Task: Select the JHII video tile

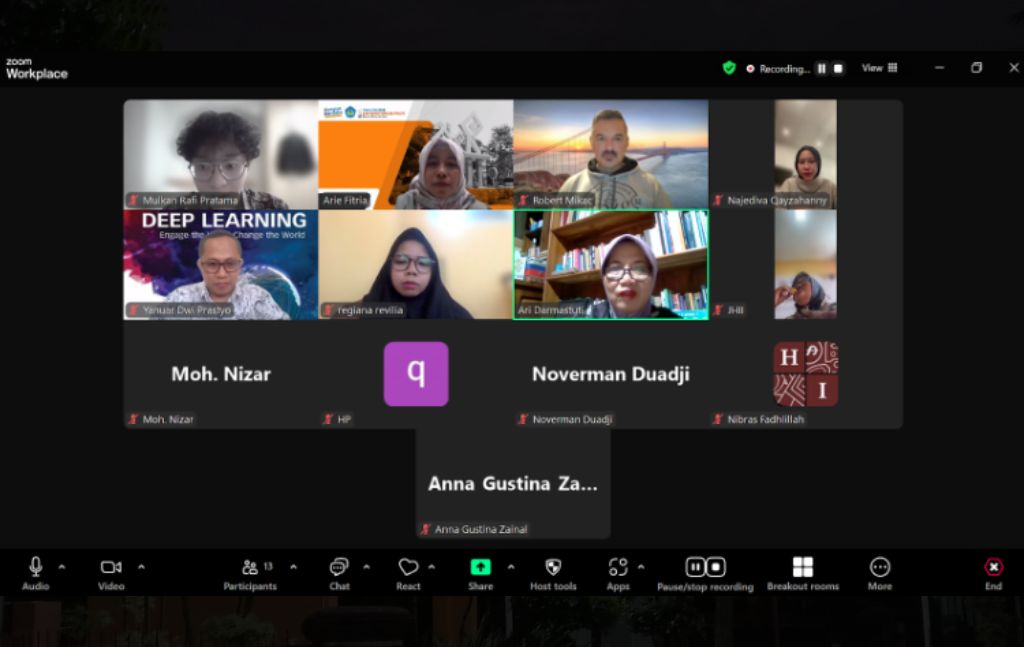Action: coord(805,264)
